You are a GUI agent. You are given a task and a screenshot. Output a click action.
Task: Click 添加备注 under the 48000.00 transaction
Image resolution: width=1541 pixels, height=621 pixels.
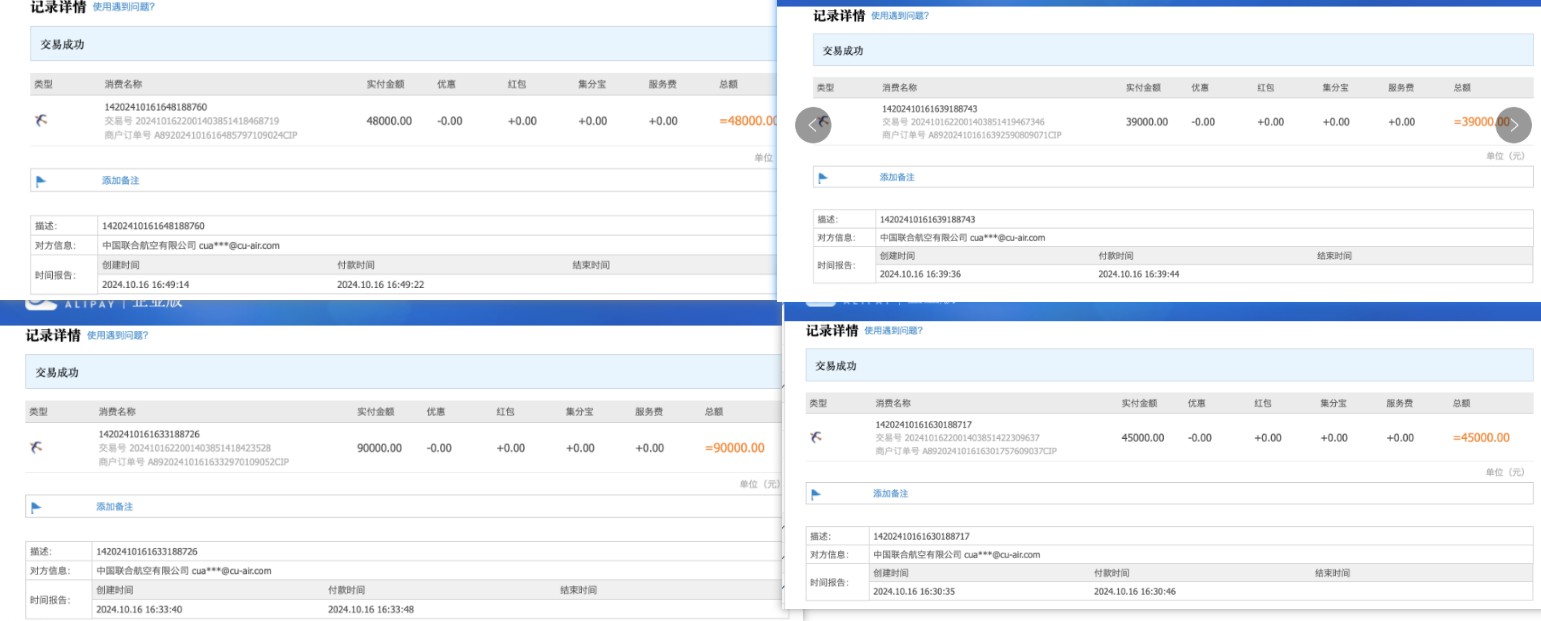pyautogui.click(x=120, y=181)
